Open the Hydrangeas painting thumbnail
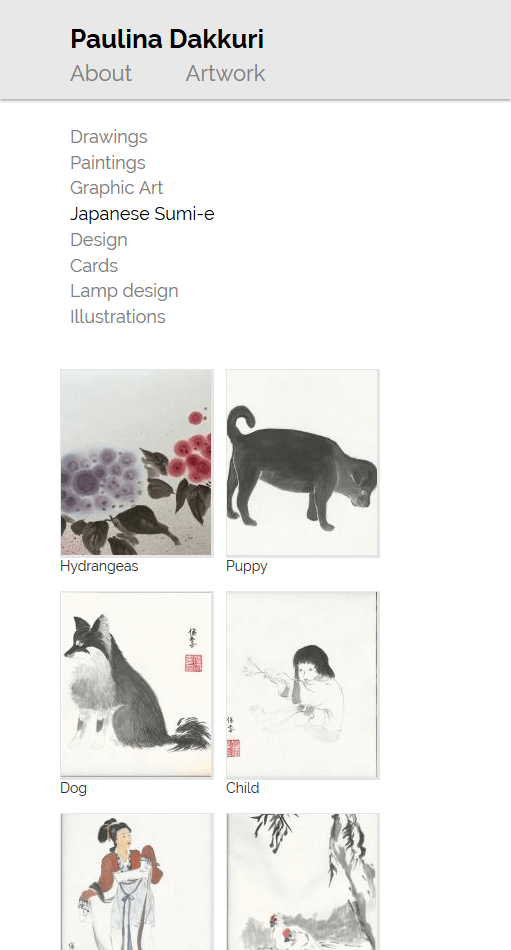The image size is (511, 950). coord(137,463)
